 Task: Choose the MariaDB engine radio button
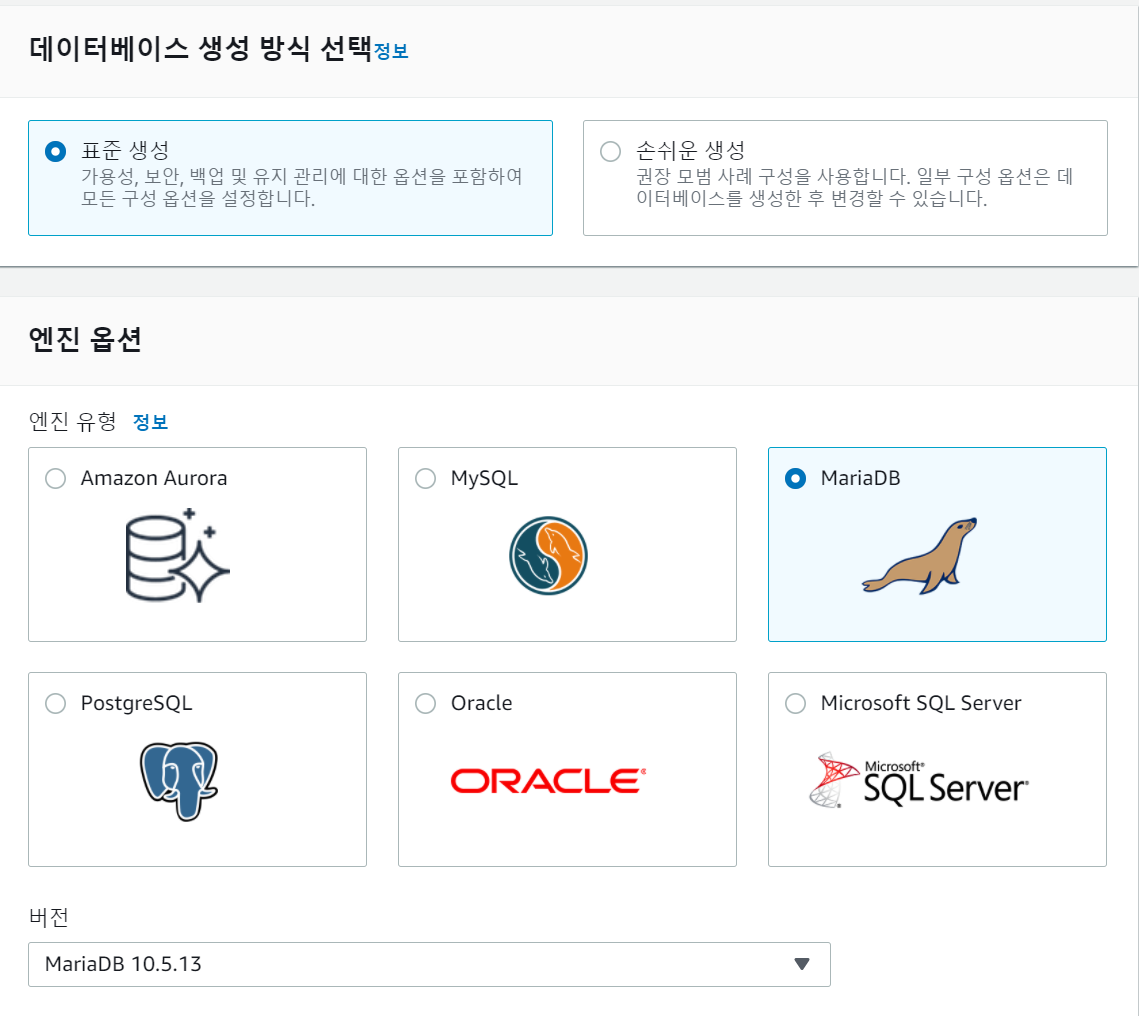pos(795,479)
